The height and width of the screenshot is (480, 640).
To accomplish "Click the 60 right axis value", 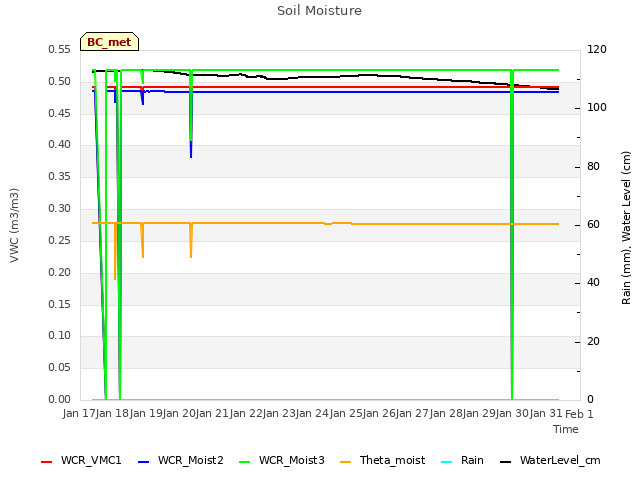I will click(593, 224).
